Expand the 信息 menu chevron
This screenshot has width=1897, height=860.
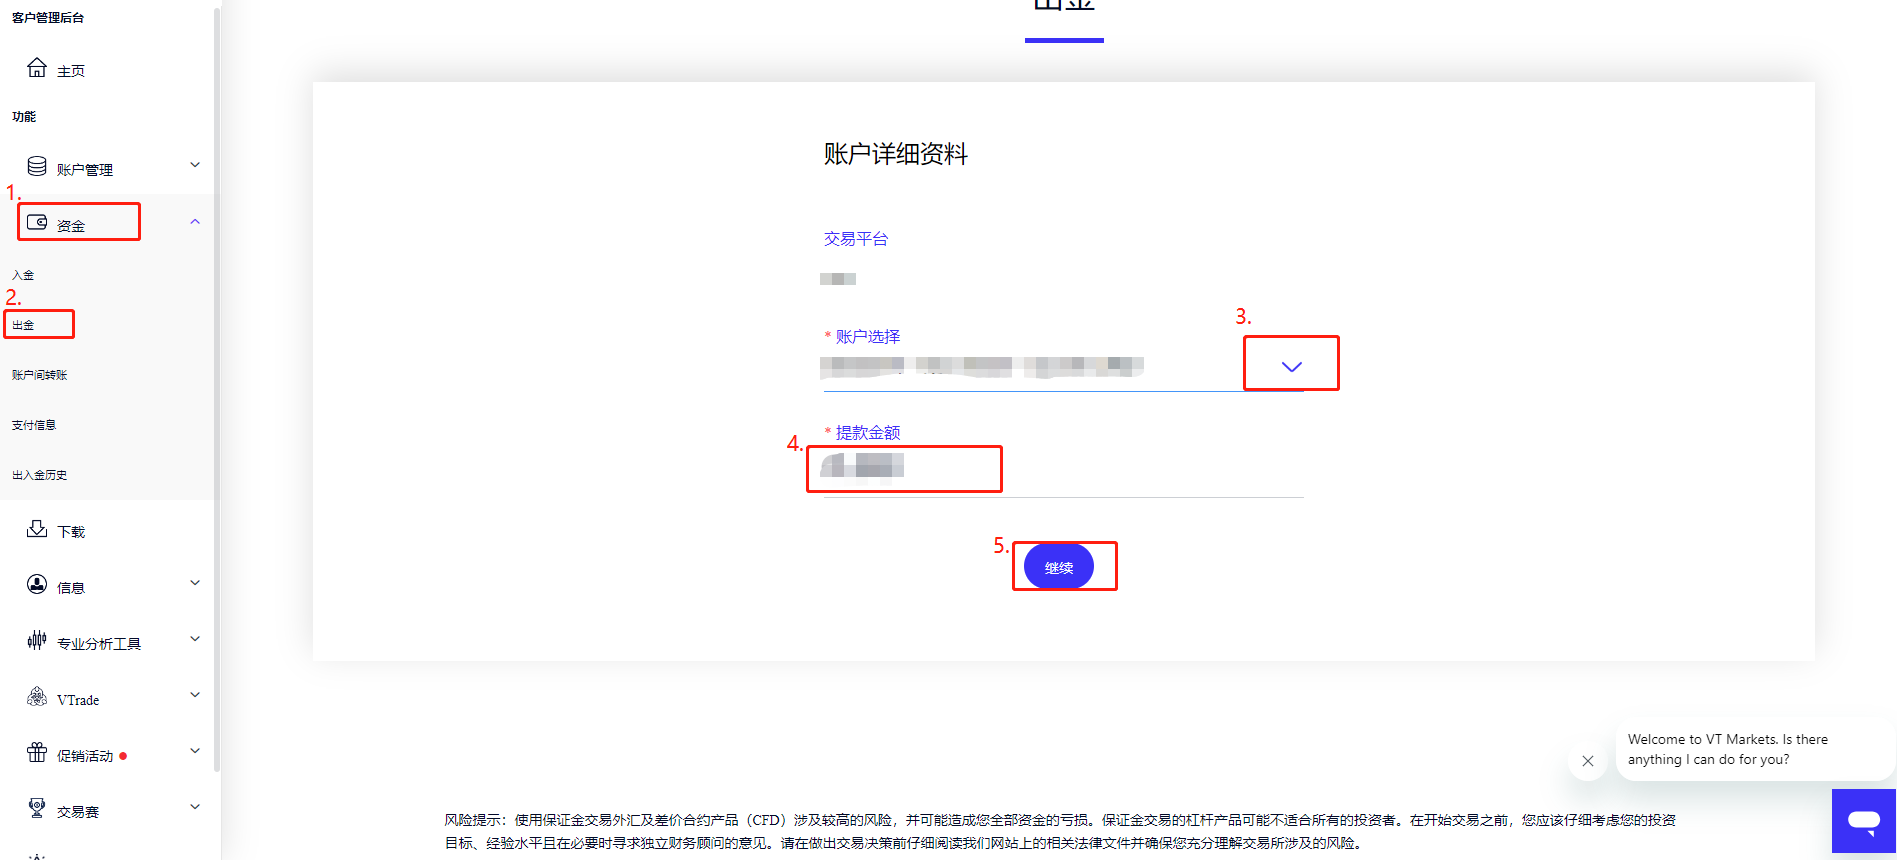coord(195,583)
